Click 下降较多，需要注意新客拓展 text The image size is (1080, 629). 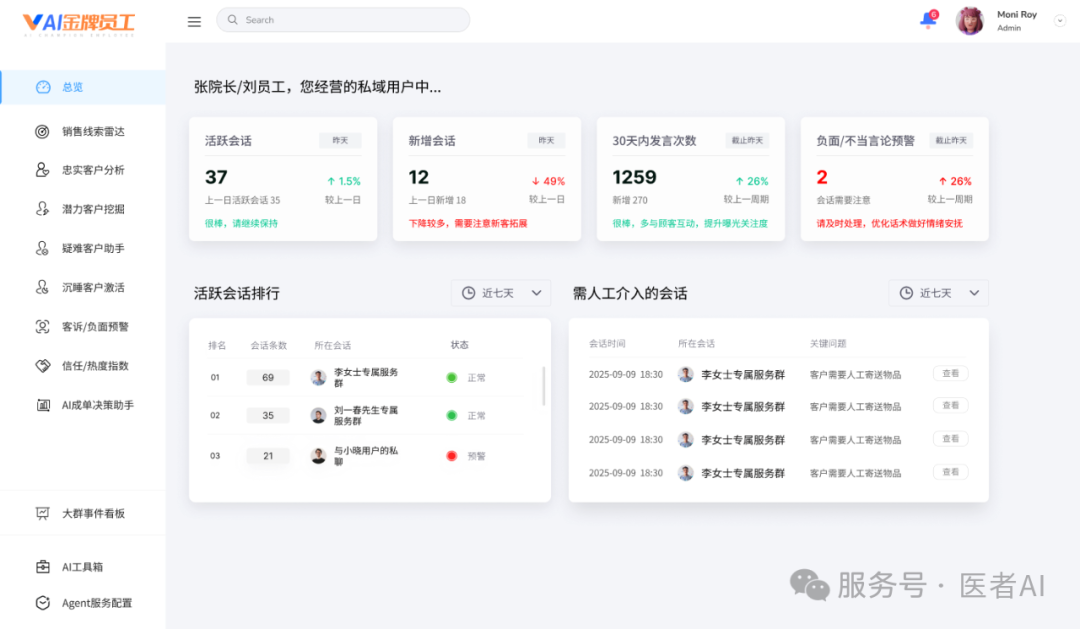coord(468,223)
